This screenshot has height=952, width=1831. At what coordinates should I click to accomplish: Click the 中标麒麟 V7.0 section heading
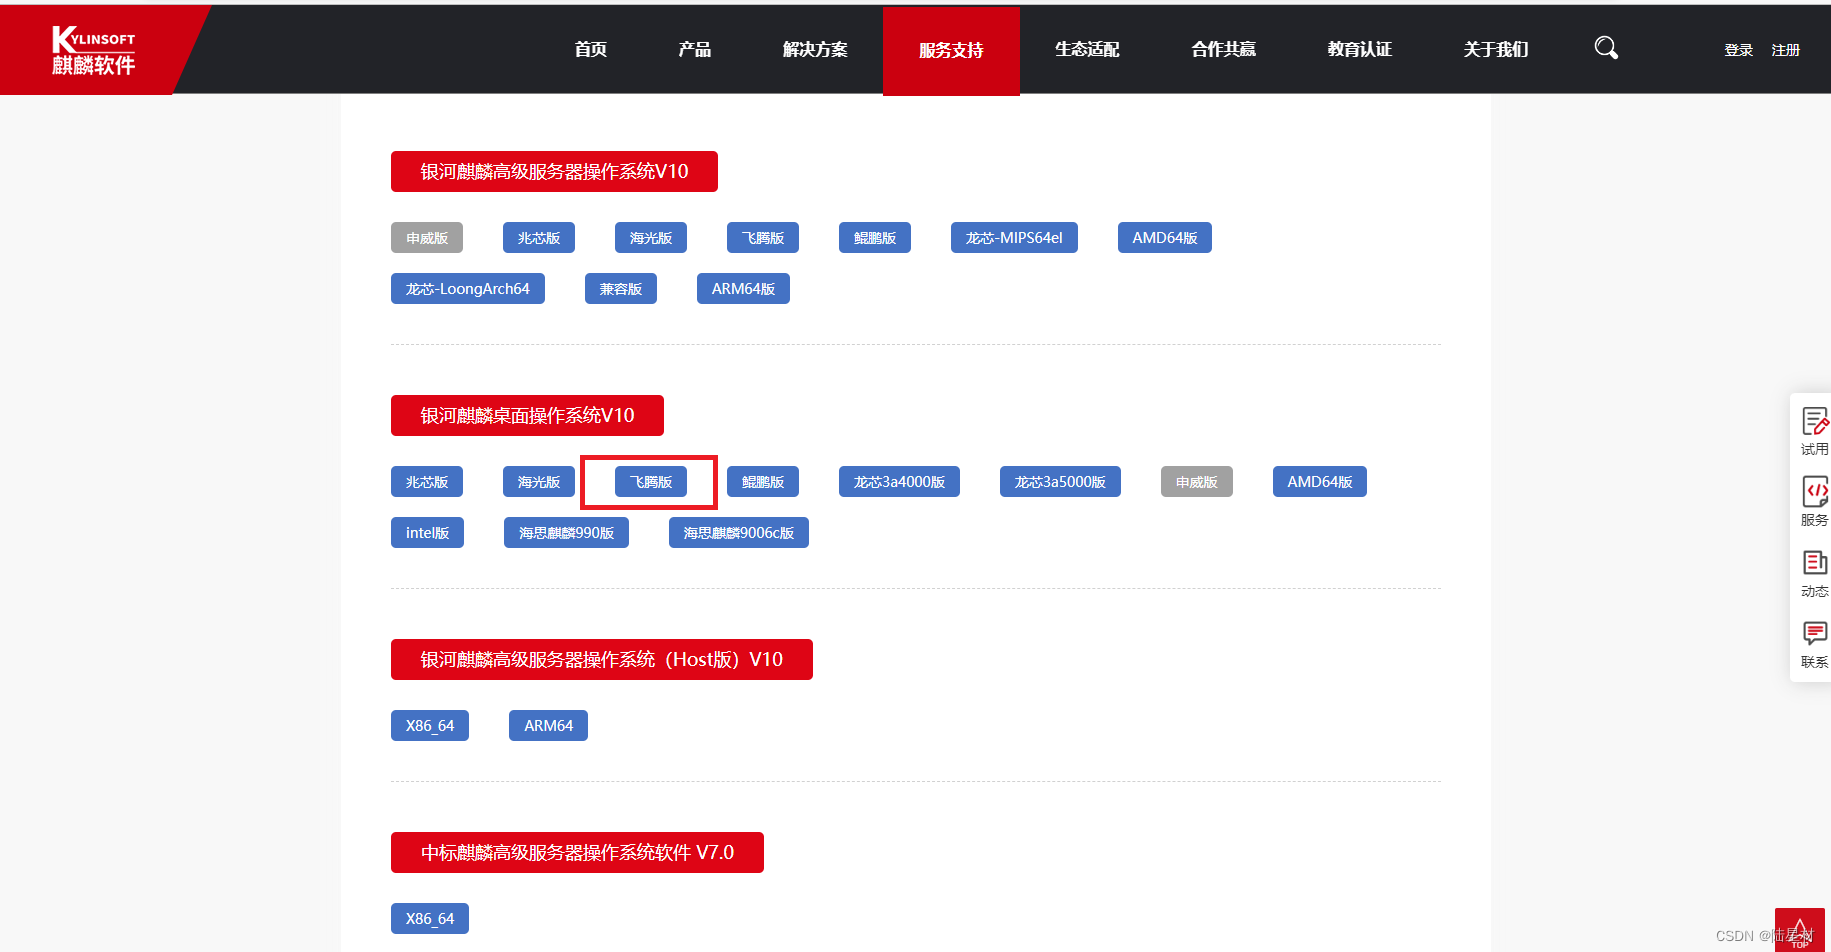[x=577, y=852]
